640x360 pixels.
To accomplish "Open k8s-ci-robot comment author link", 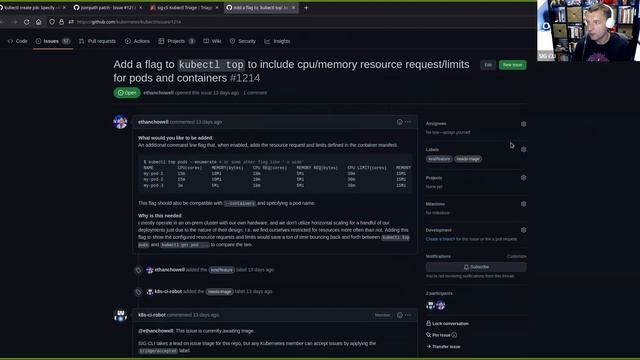I will (x=151, y=315).
